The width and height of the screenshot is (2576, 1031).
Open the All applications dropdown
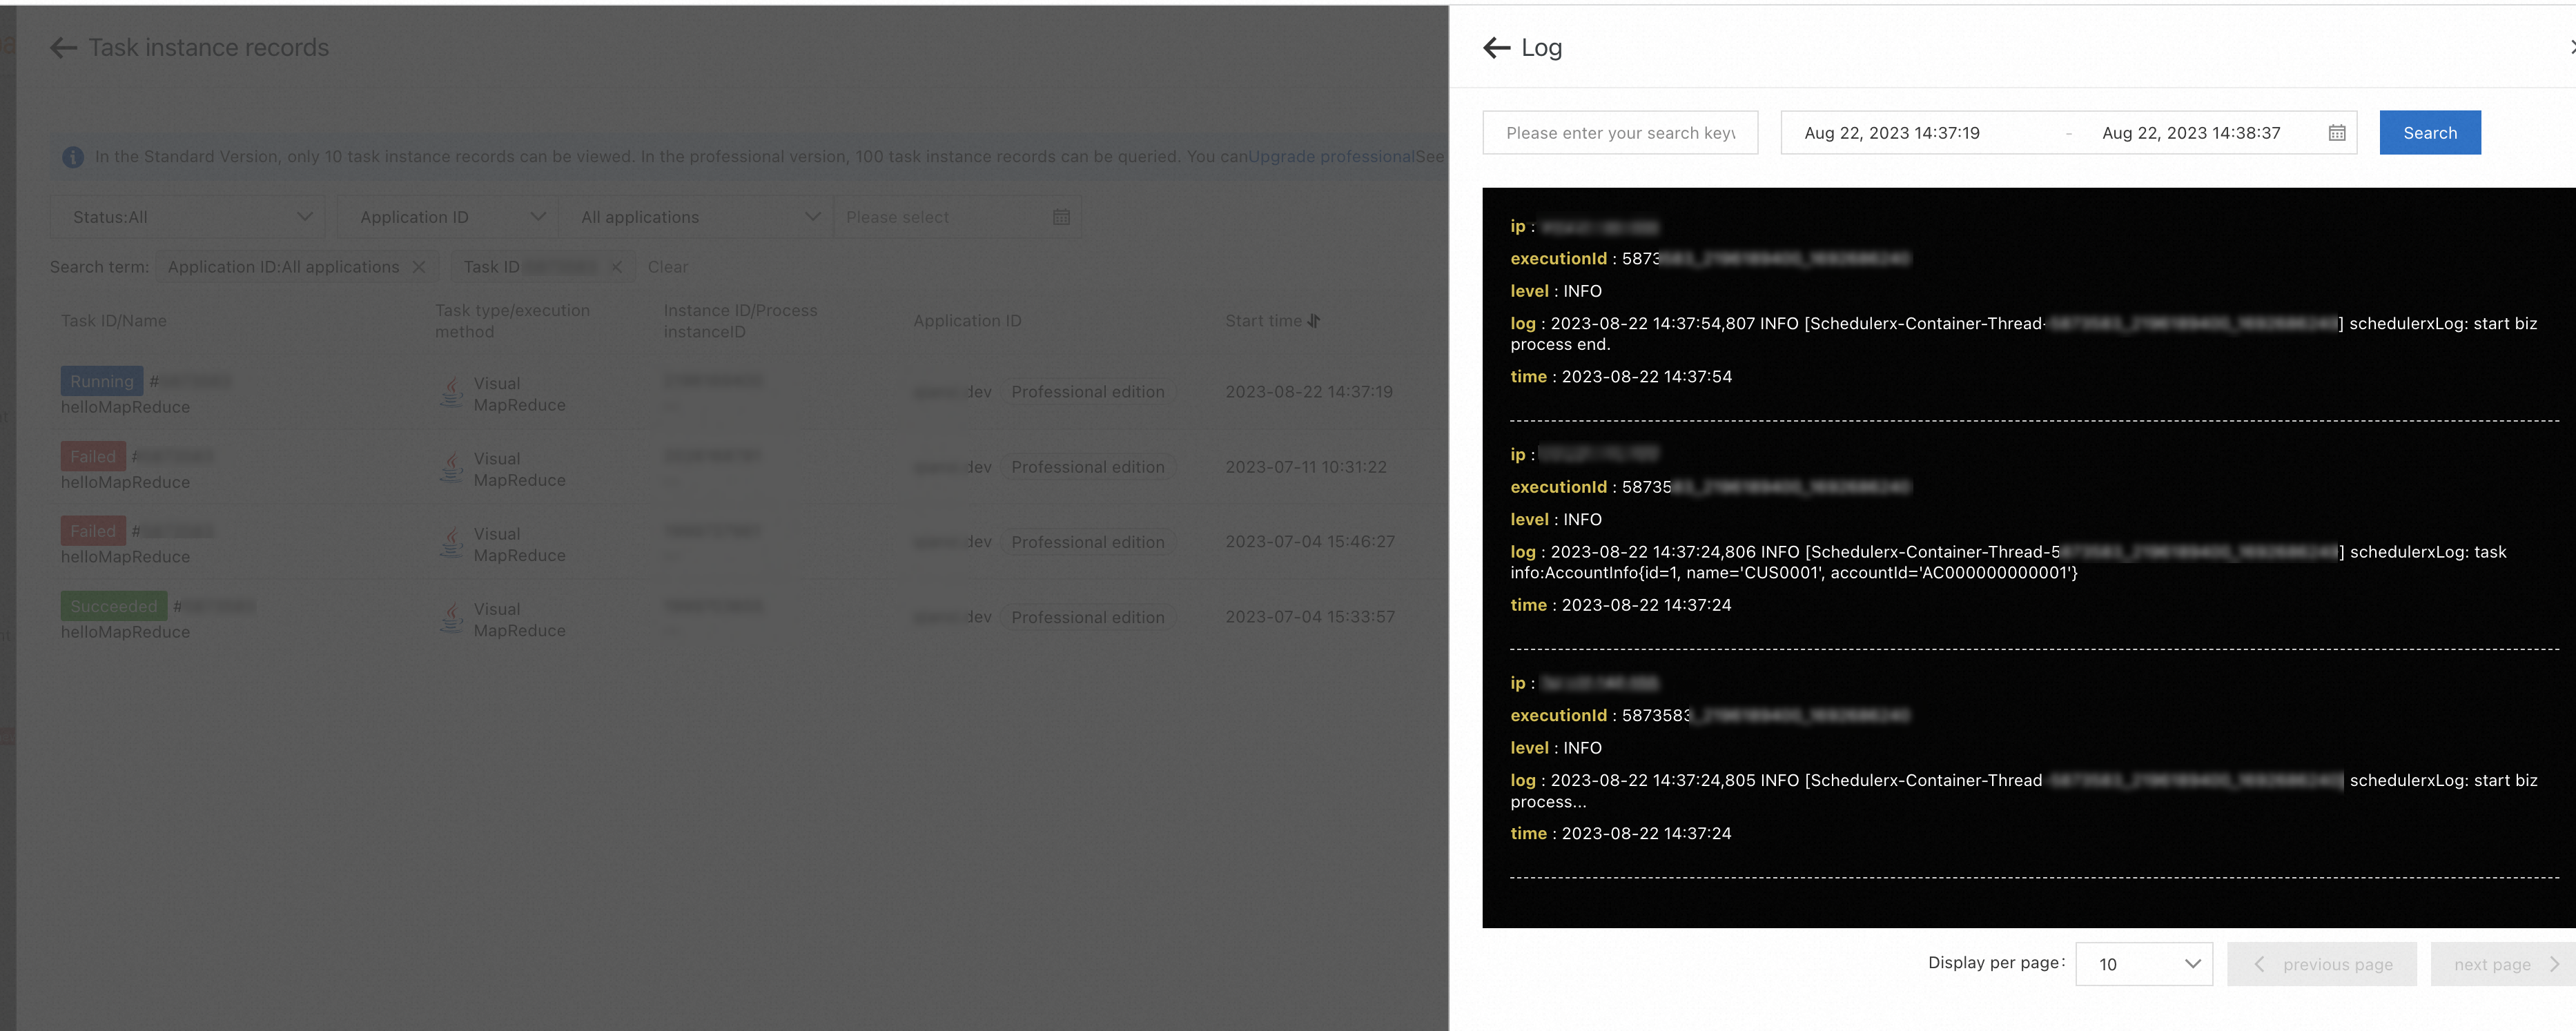(696, 217)
